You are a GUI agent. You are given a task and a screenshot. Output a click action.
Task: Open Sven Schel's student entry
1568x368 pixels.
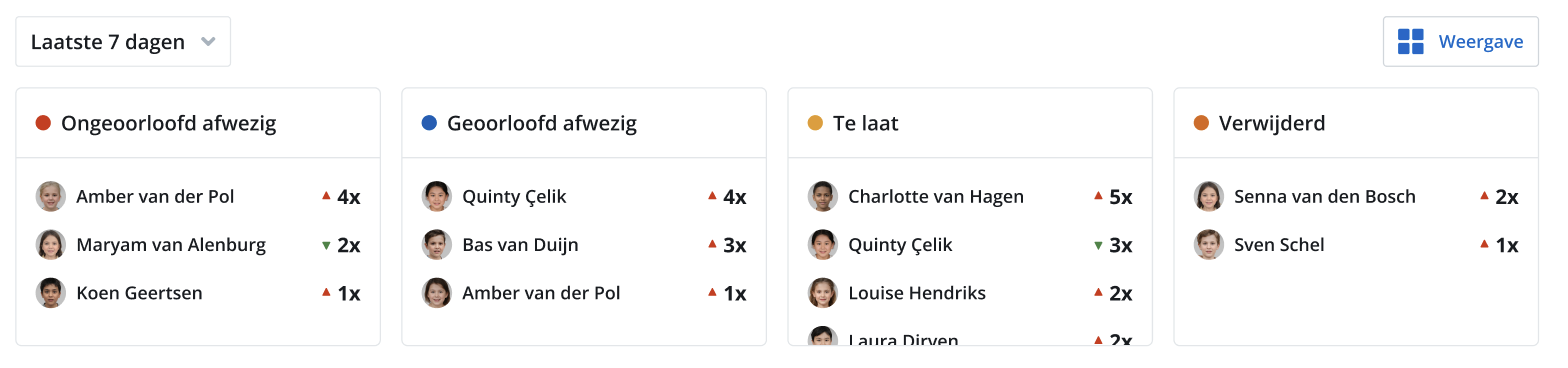(1356, 245)
